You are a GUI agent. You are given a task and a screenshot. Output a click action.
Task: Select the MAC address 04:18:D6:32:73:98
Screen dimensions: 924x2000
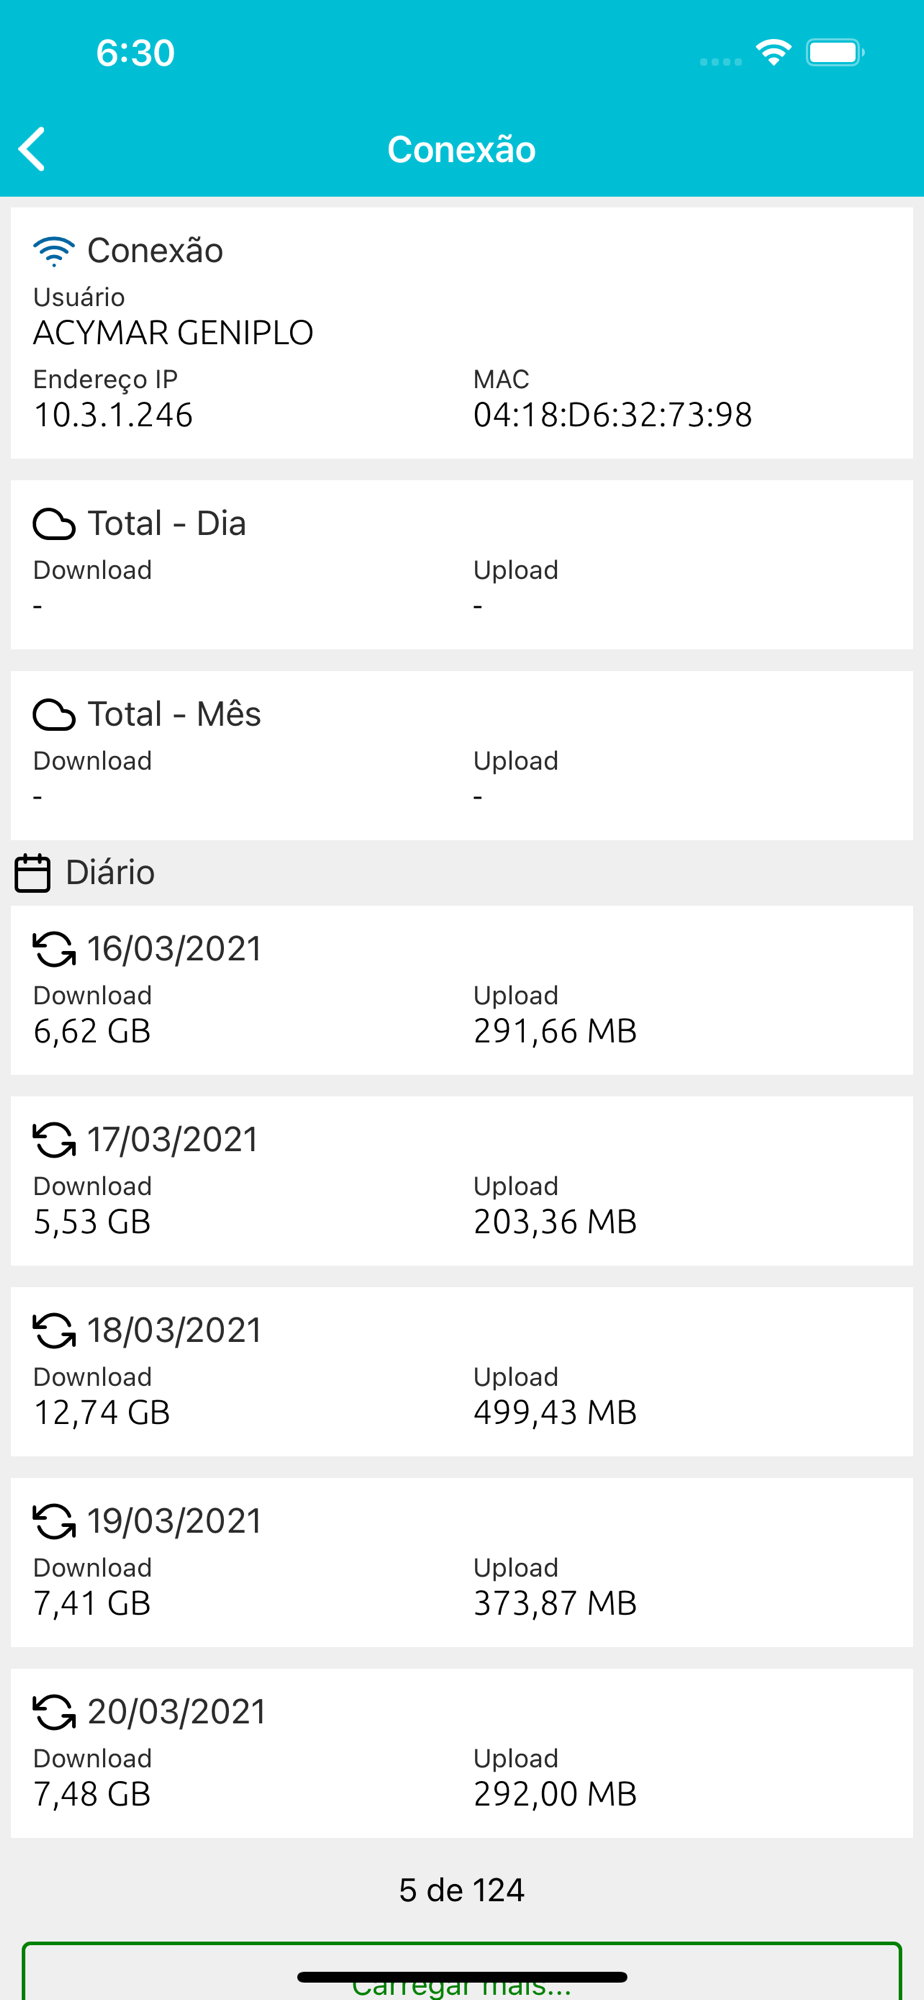point(613,415)
